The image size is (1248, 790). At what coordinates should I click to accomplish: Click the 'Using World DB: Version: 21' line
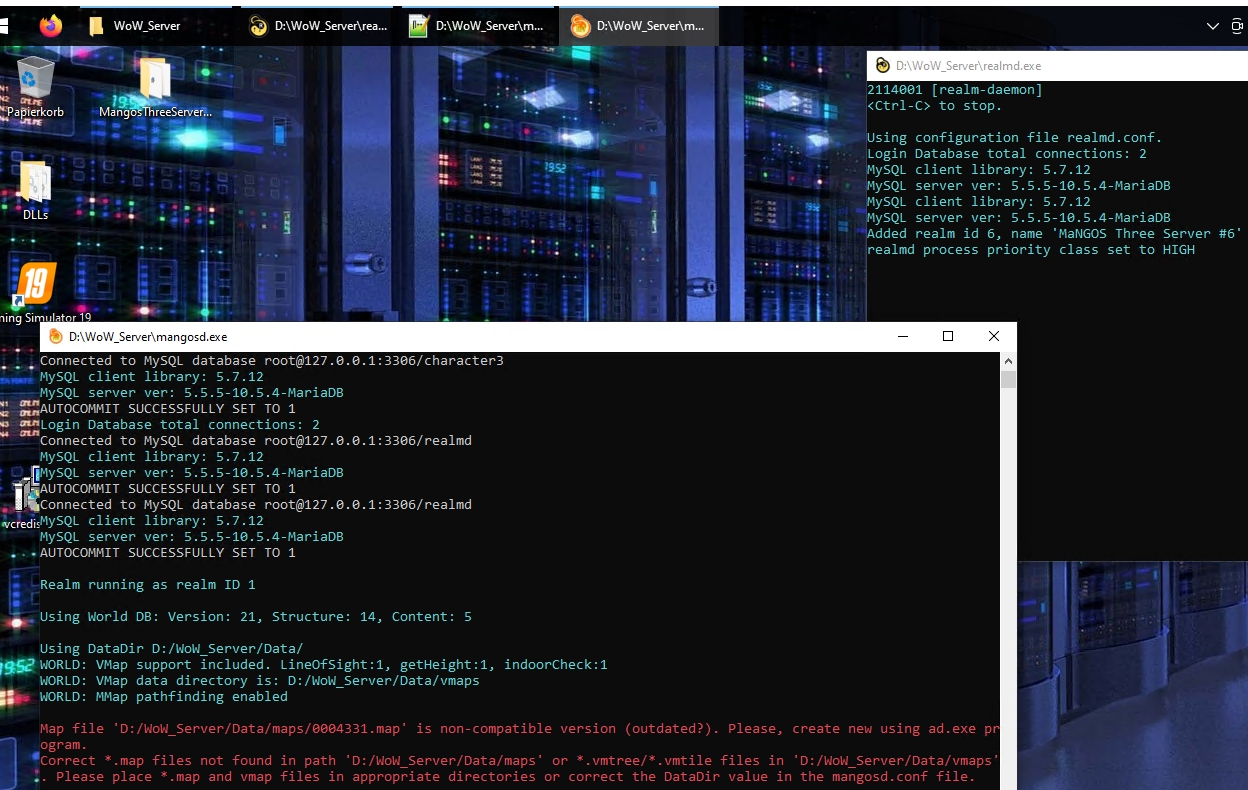pos(256,617)
